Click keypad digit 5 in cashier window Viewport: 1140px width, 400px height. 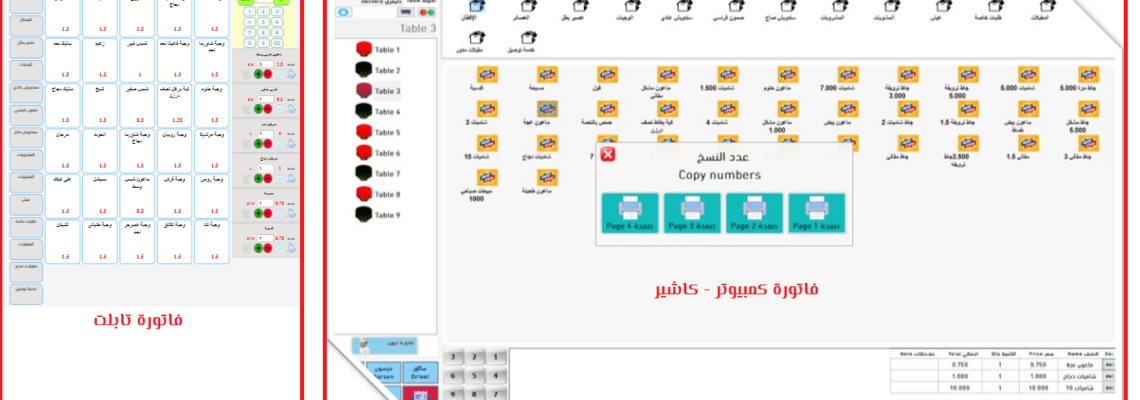[475, 375]
